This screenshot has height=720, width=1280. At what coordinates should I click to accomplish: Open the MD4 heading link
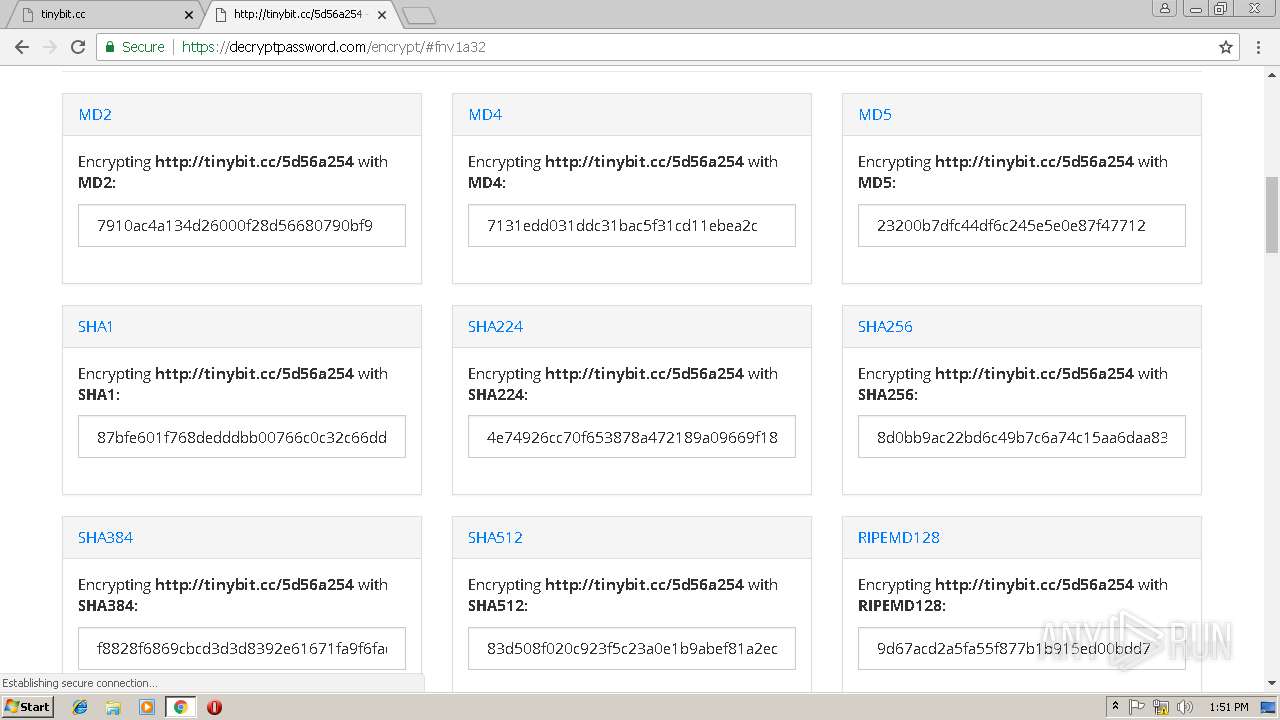485,115
